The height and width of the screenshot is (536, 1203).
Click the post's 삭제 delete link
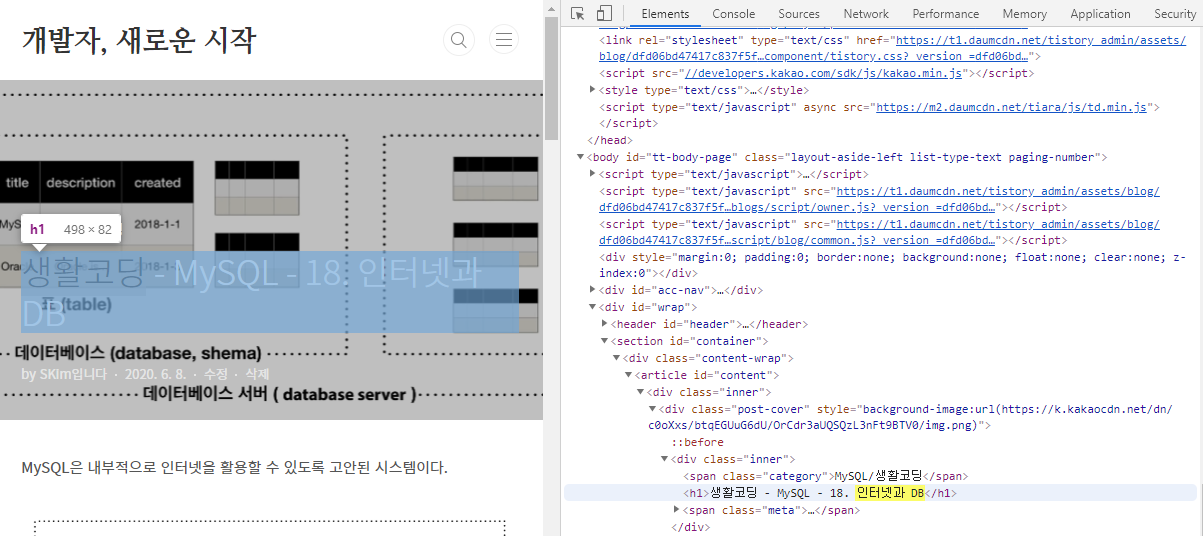pos(257,374)
